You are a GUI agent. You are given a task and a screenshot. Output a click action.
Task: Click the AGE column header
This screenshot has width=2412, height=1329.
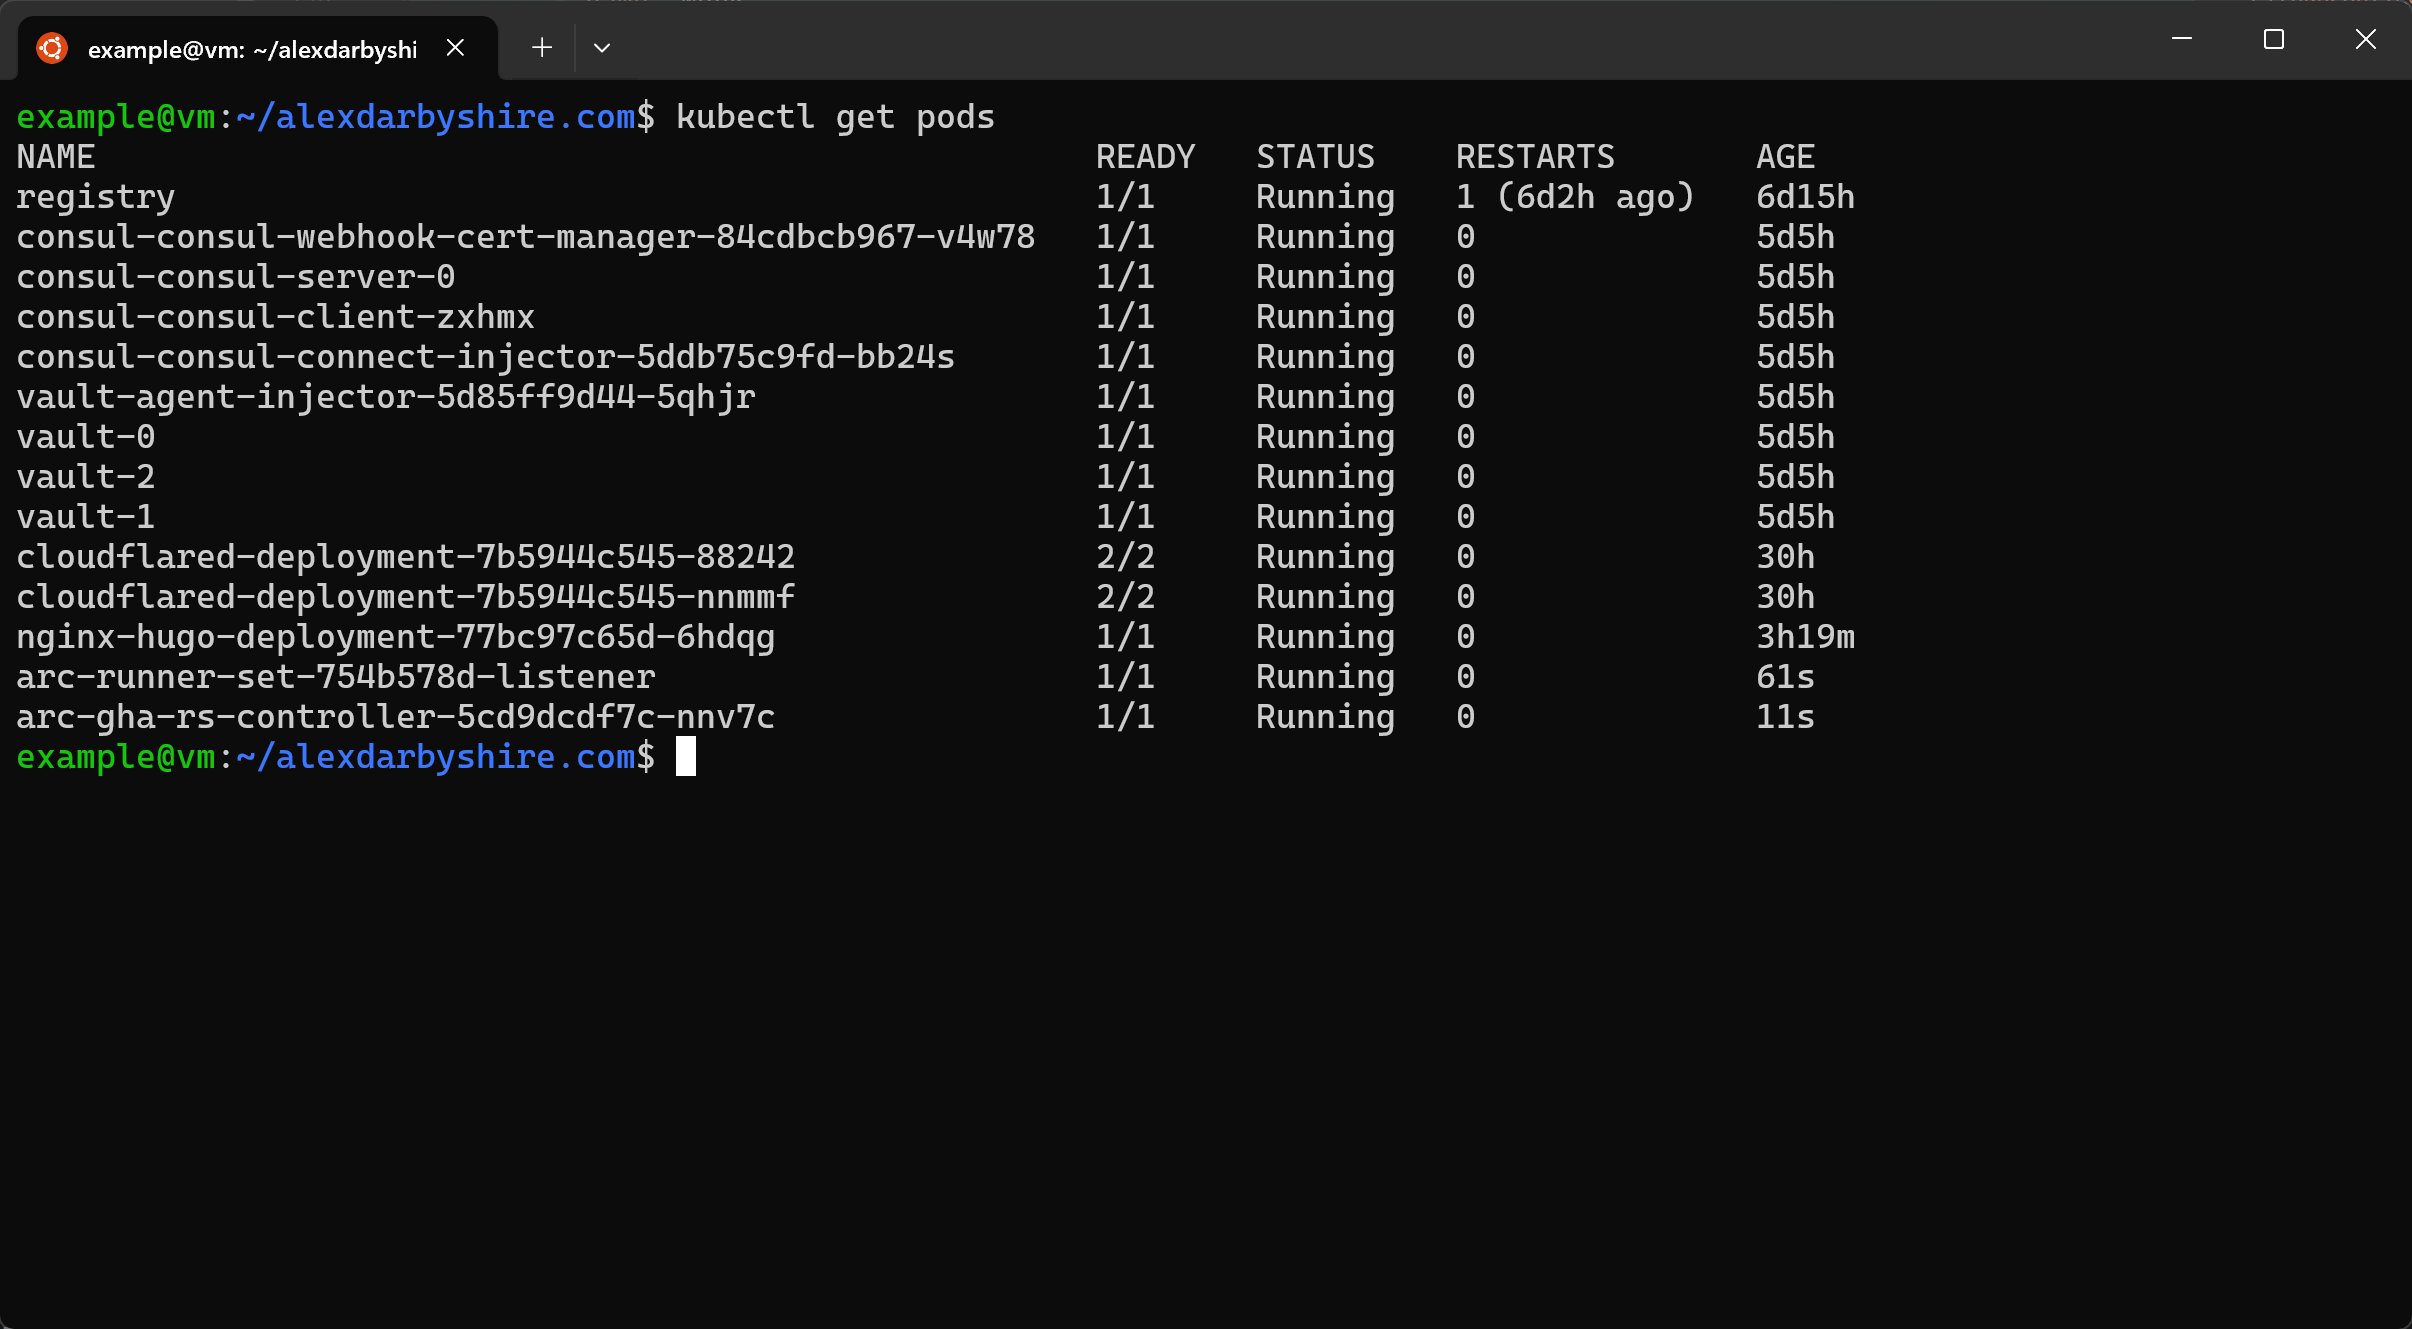[x=1786, y=157]
